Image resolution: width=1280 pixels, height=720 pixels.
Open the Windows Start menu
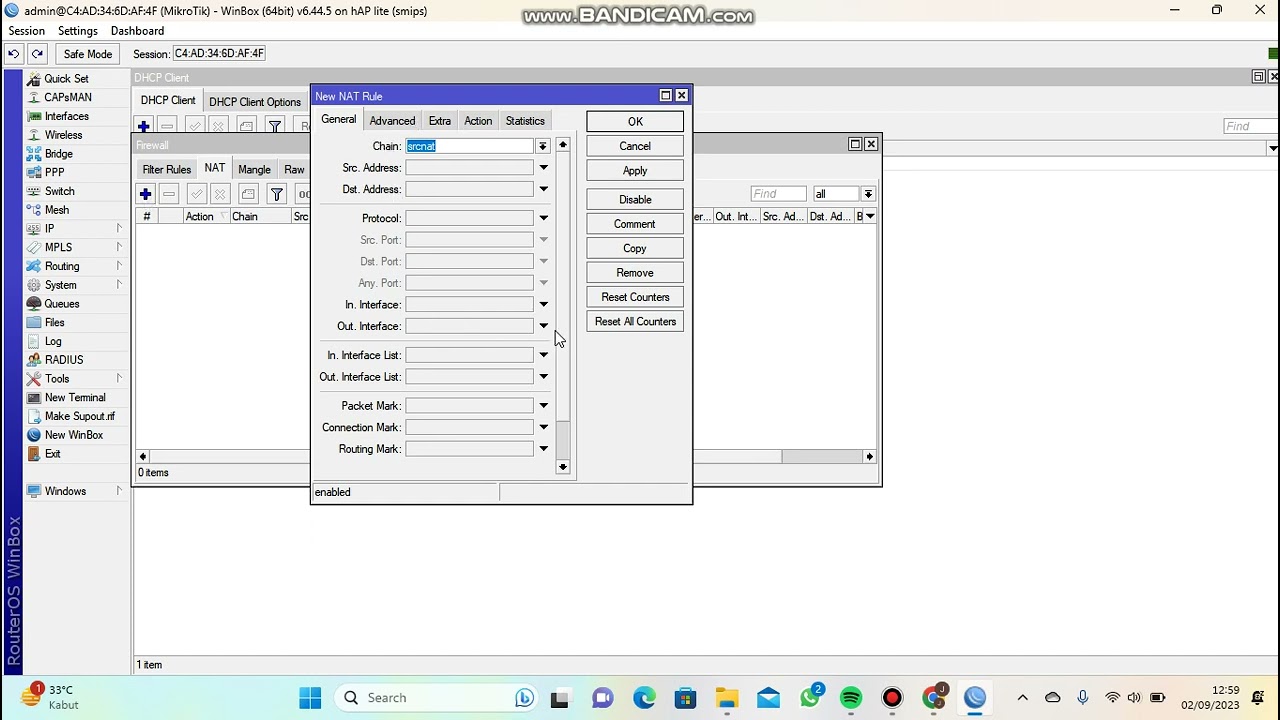click(x=310, y=698)
